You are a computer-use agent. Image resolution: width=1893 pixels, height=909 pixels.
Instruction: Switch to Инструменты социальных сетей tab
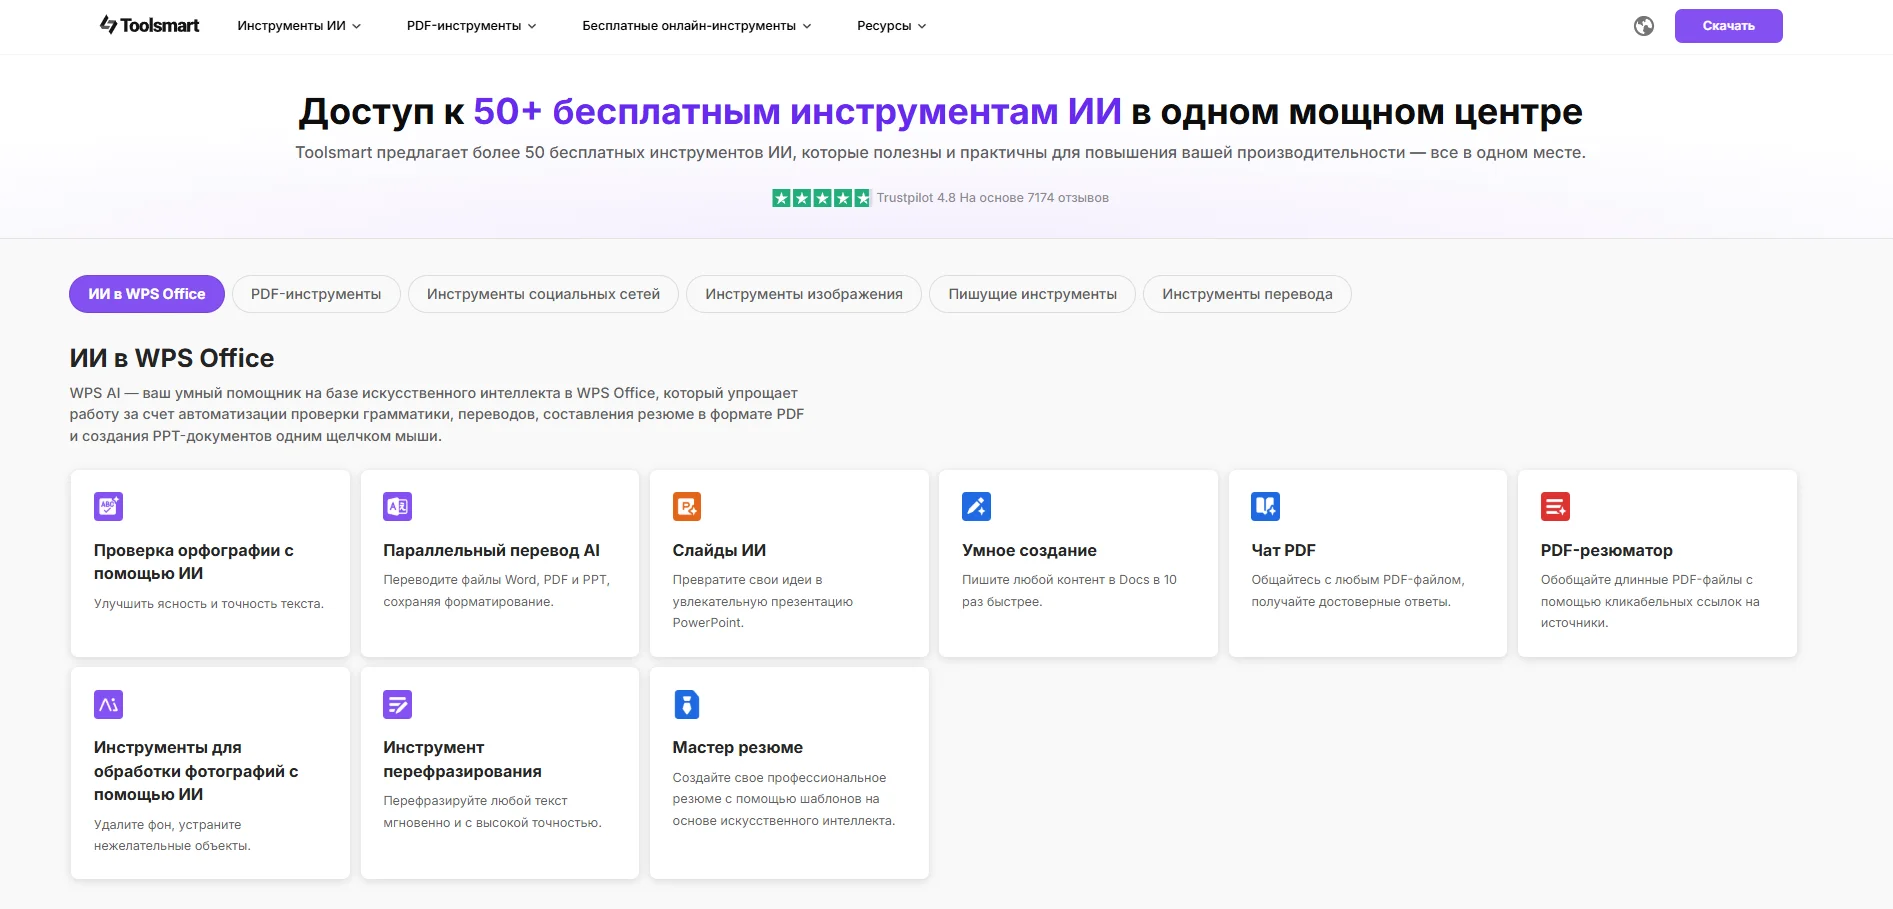(543, 294)
